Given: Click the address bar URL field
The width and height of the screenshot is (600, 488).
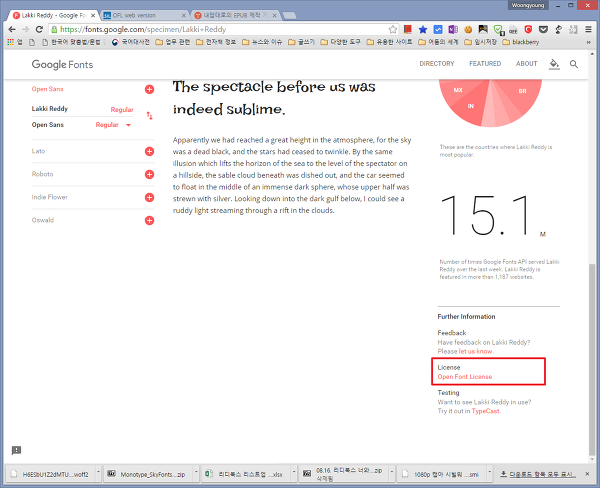Looking at the screenshot, I should [222, 29].
